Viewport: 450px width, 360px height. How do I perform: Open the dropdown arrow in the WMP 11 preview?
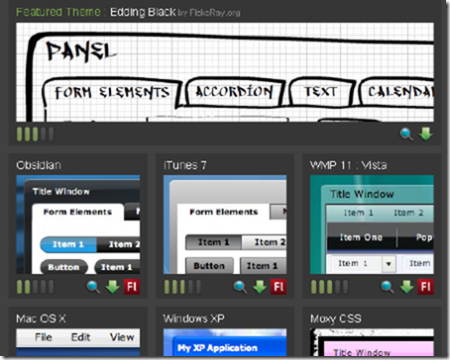point(388,264)
